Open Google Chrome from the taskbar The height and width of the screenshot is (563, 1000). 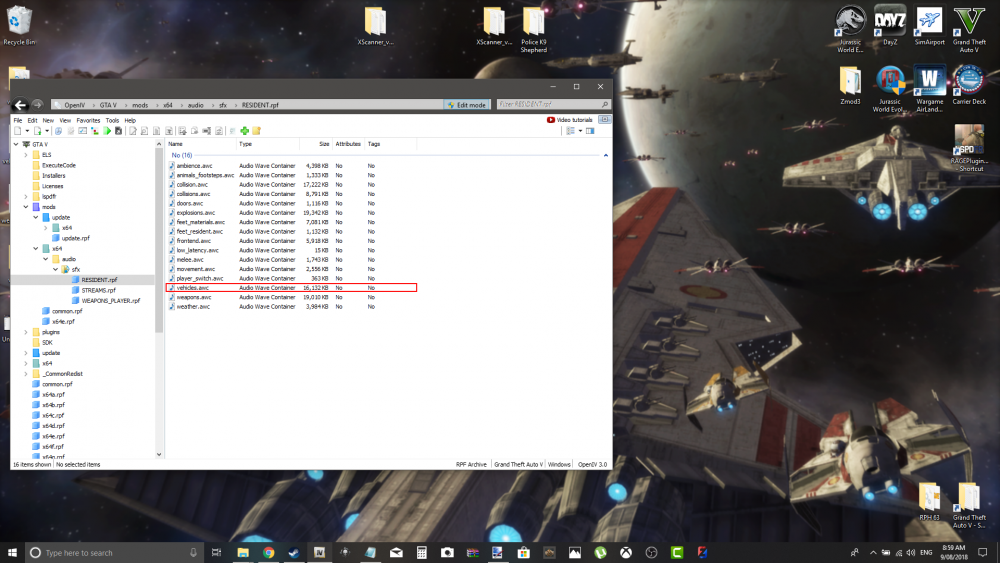pos(268,552)
